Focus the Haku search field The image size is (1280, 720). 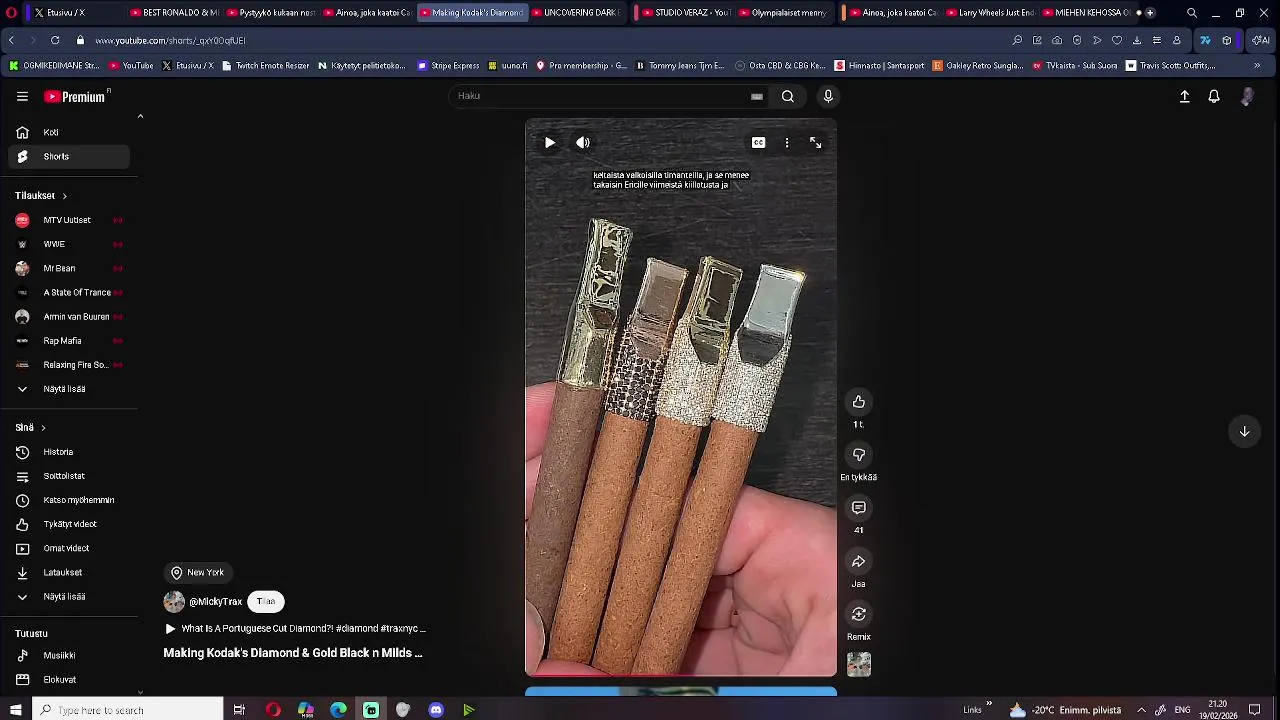[600, 96]
